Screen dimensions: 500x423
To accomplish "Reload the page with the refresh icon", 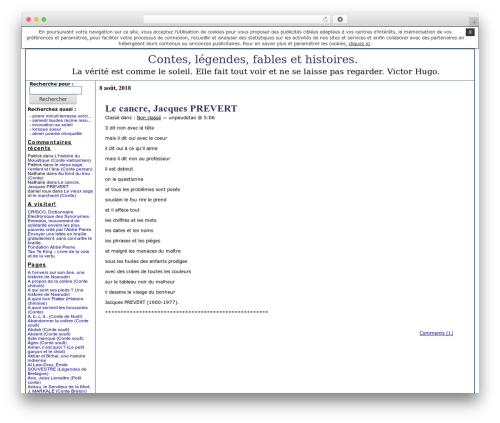I will pos(325,19).
